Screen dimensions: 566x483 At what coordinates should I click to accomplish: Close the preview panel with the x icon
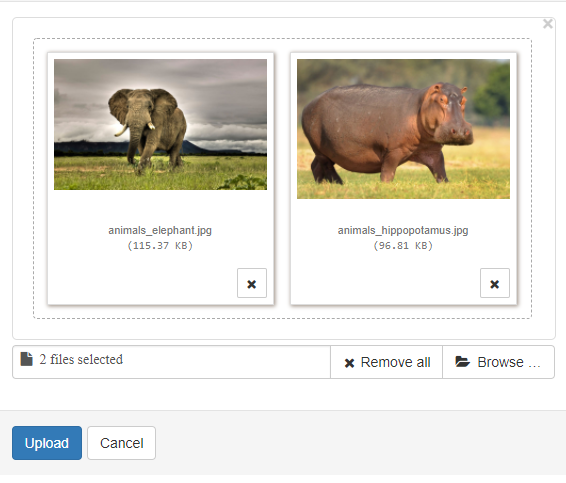point(548,24)
